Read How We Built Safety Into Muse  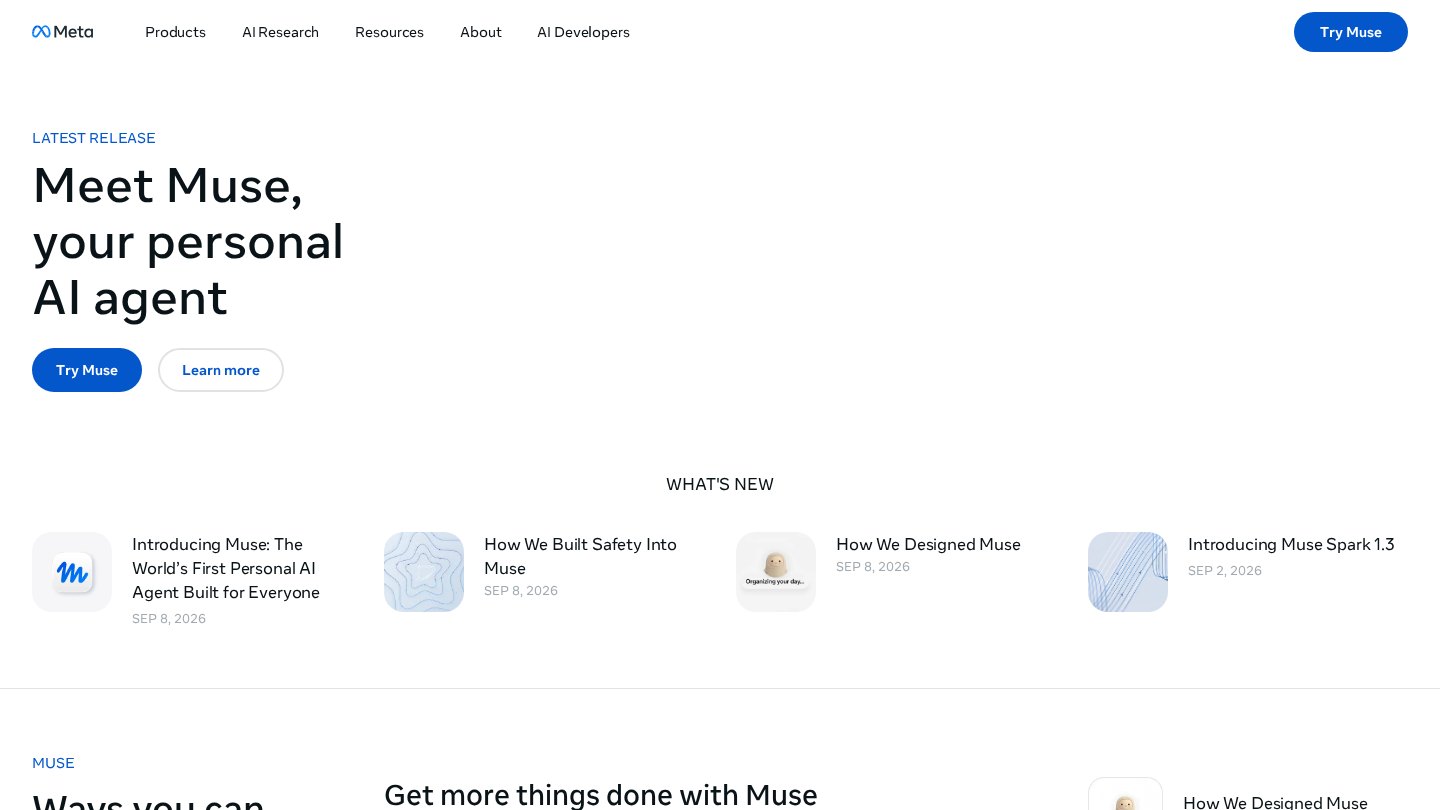[x=580, y=556]
